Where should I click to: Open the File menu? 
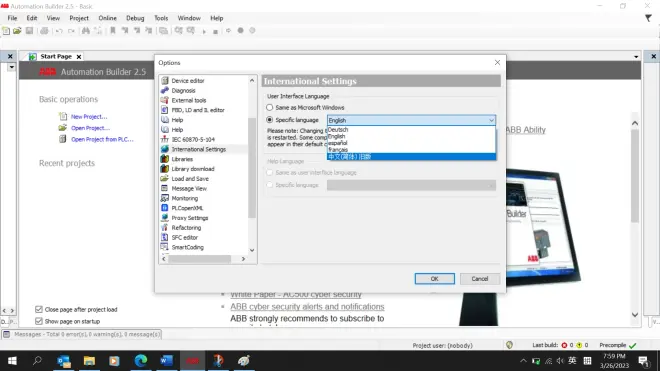click(12, 18)
